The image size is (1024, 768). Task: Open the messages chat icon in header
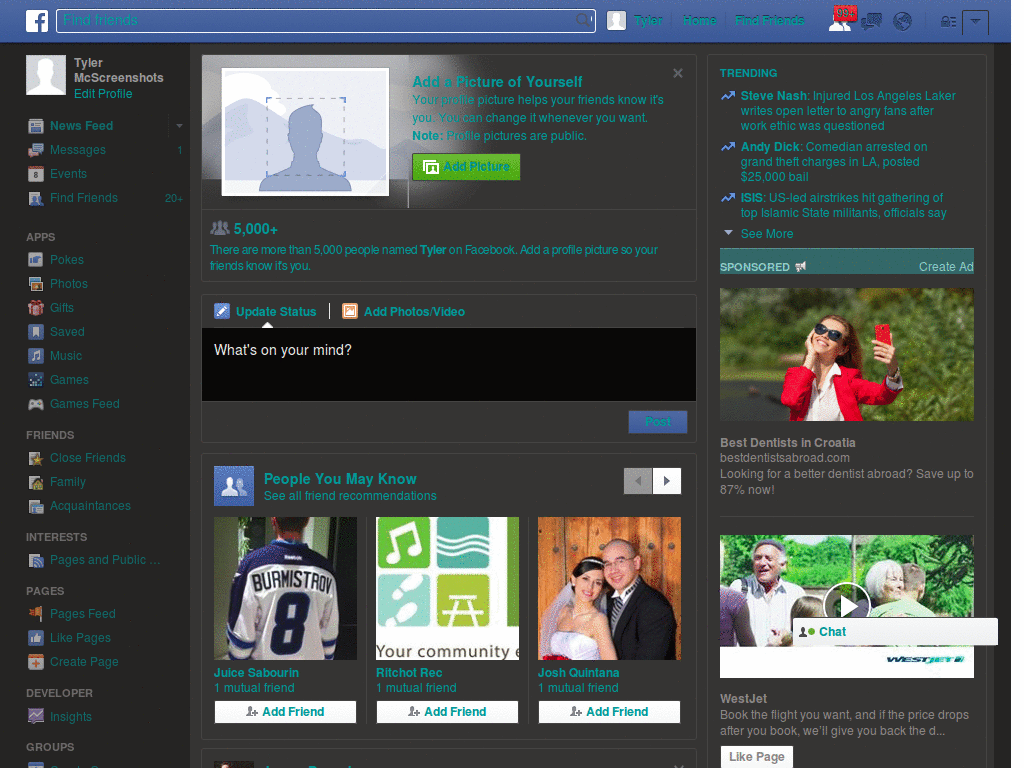(x=871, y=22)
